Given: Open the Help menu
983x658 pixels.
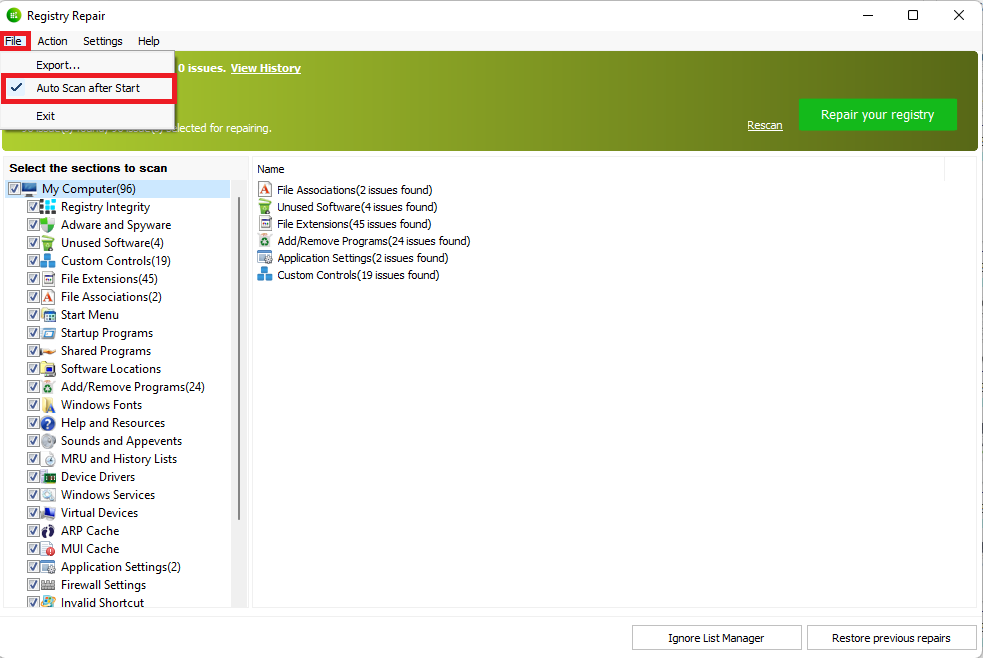Looking at the screenshot, I should tap(148, 41).
